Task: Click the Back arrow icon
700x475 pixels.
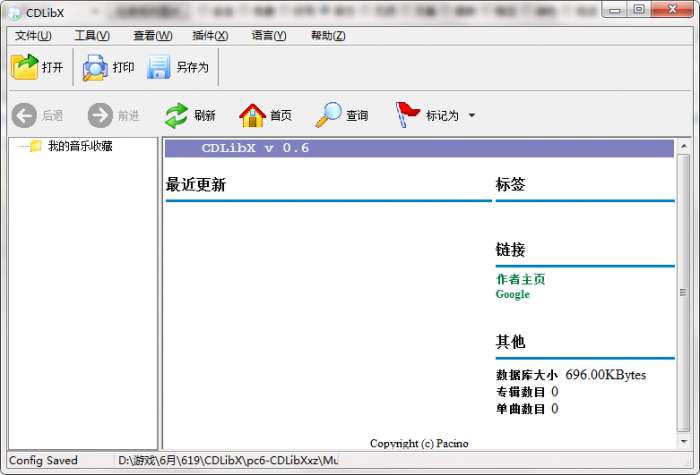Action: 24,116
